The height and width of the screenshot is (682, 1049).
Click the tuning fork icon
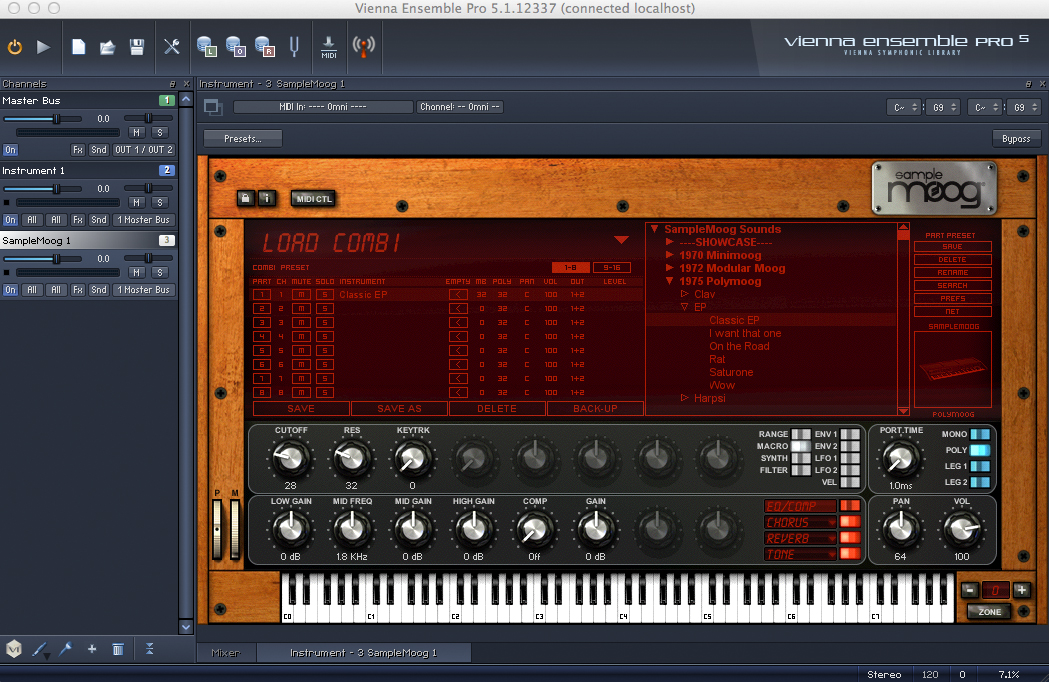point(294,47)
